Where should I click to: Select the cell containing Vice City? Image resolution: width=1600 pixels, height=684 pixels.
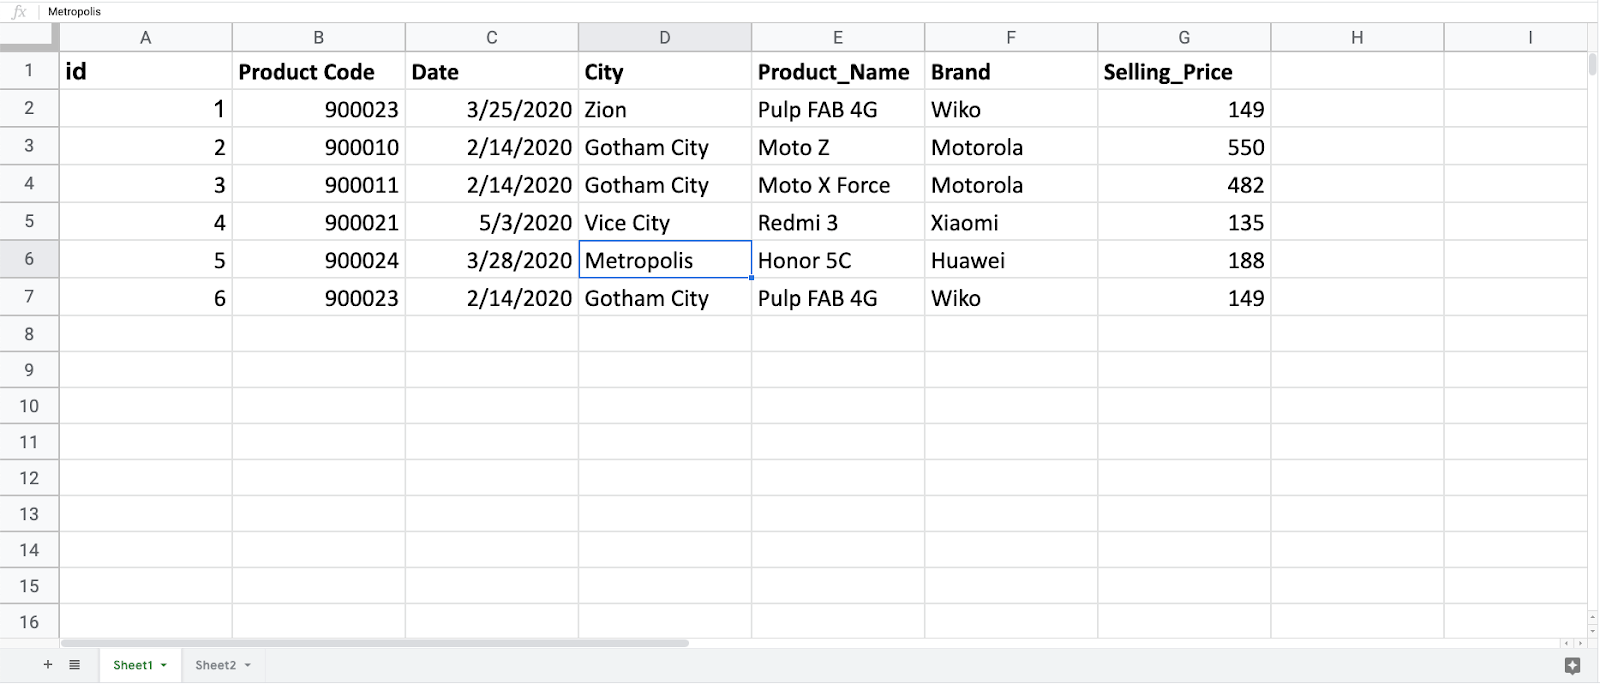(x=664, y=222)
